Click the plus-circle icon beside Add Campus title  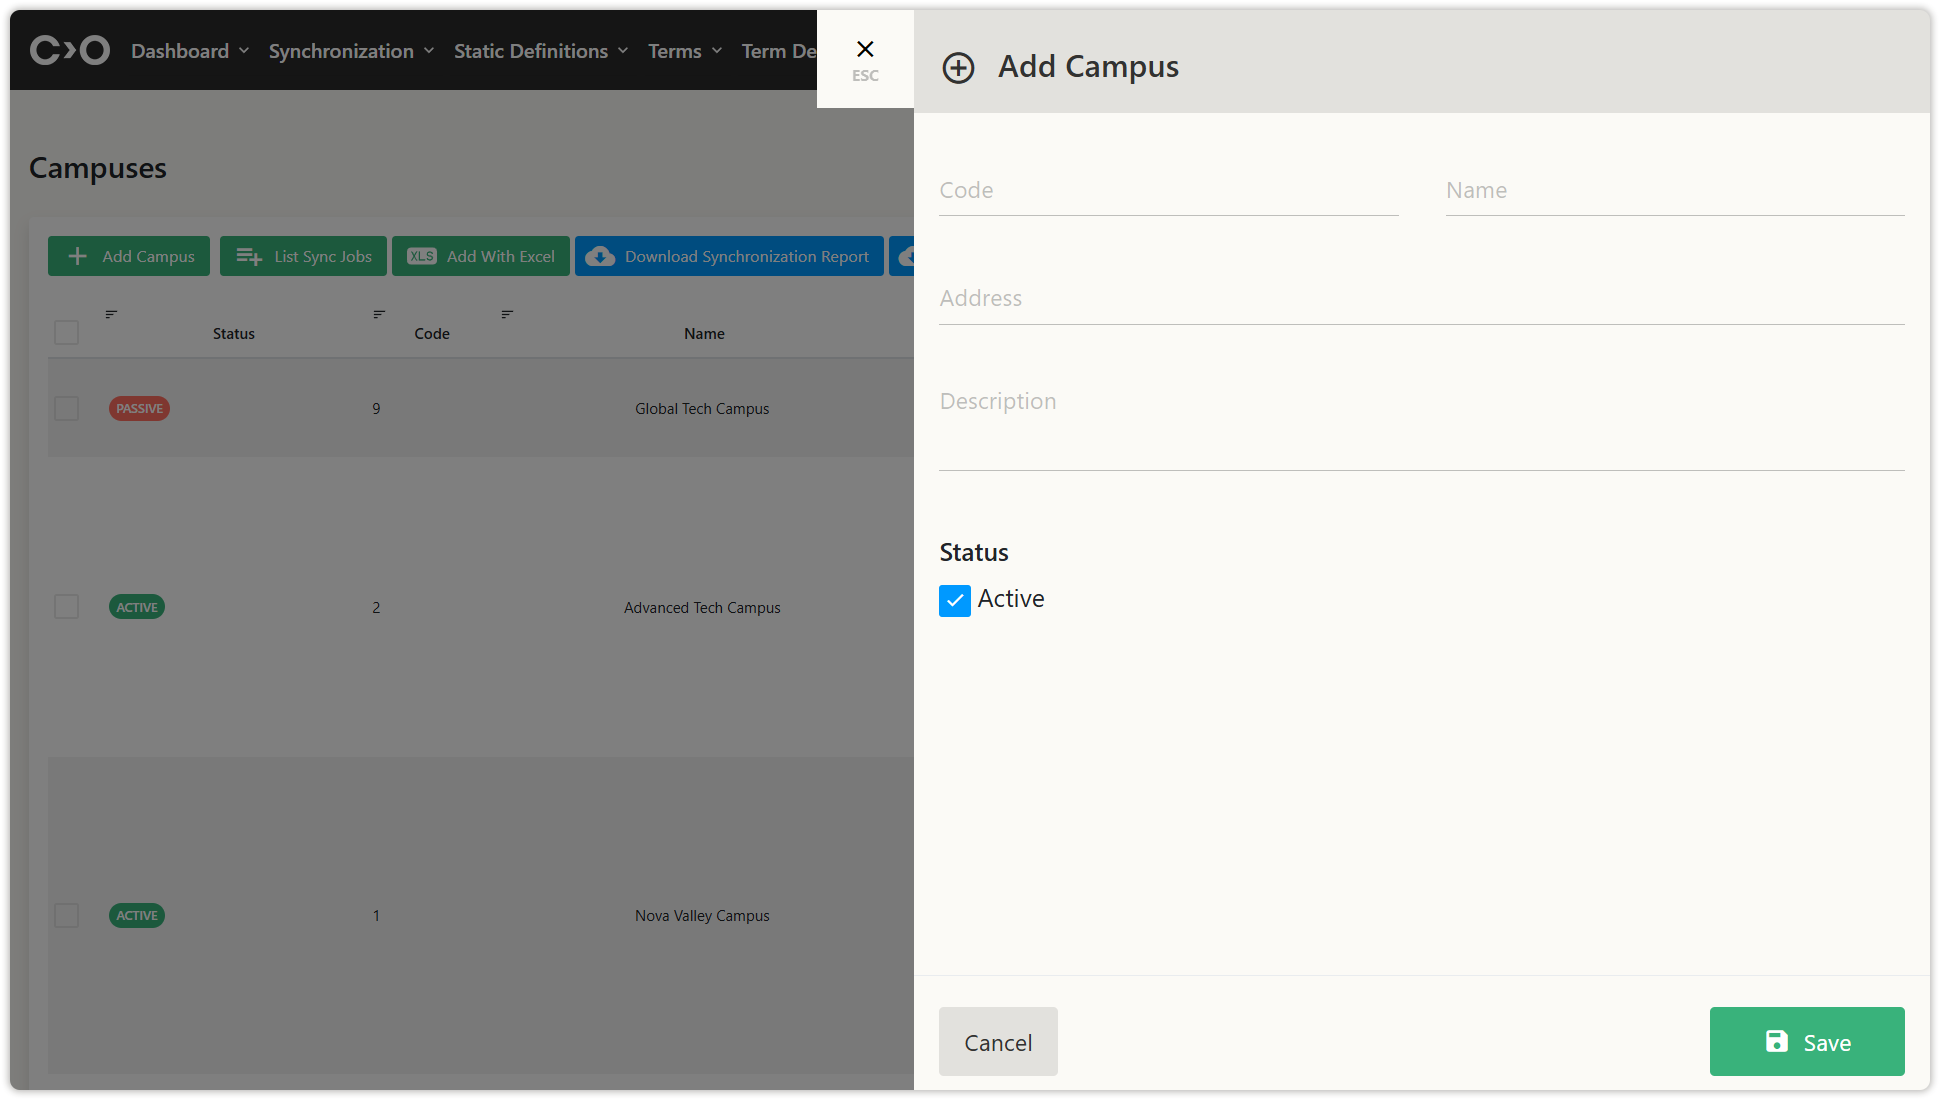click(958, 68)
